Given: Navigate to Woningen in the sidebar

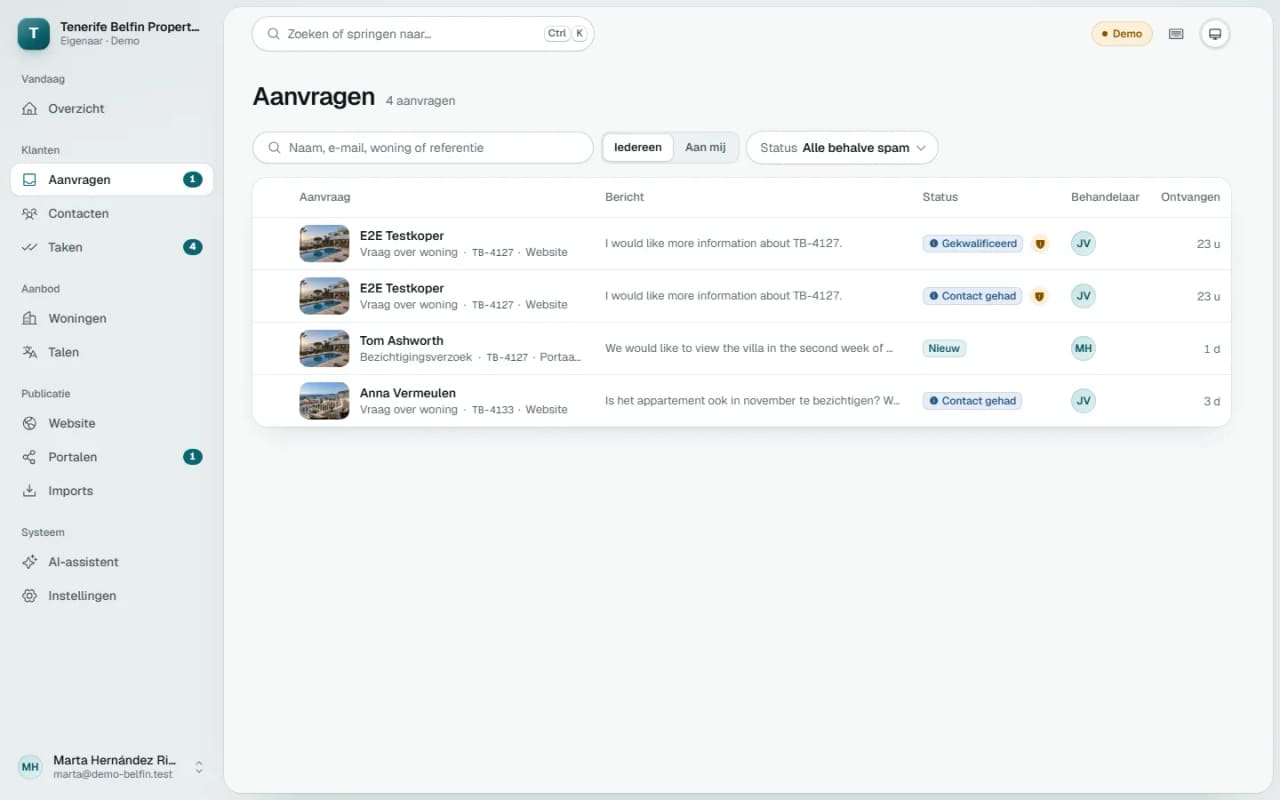Looking at the screenshot, I should click(x=112, y=318).
